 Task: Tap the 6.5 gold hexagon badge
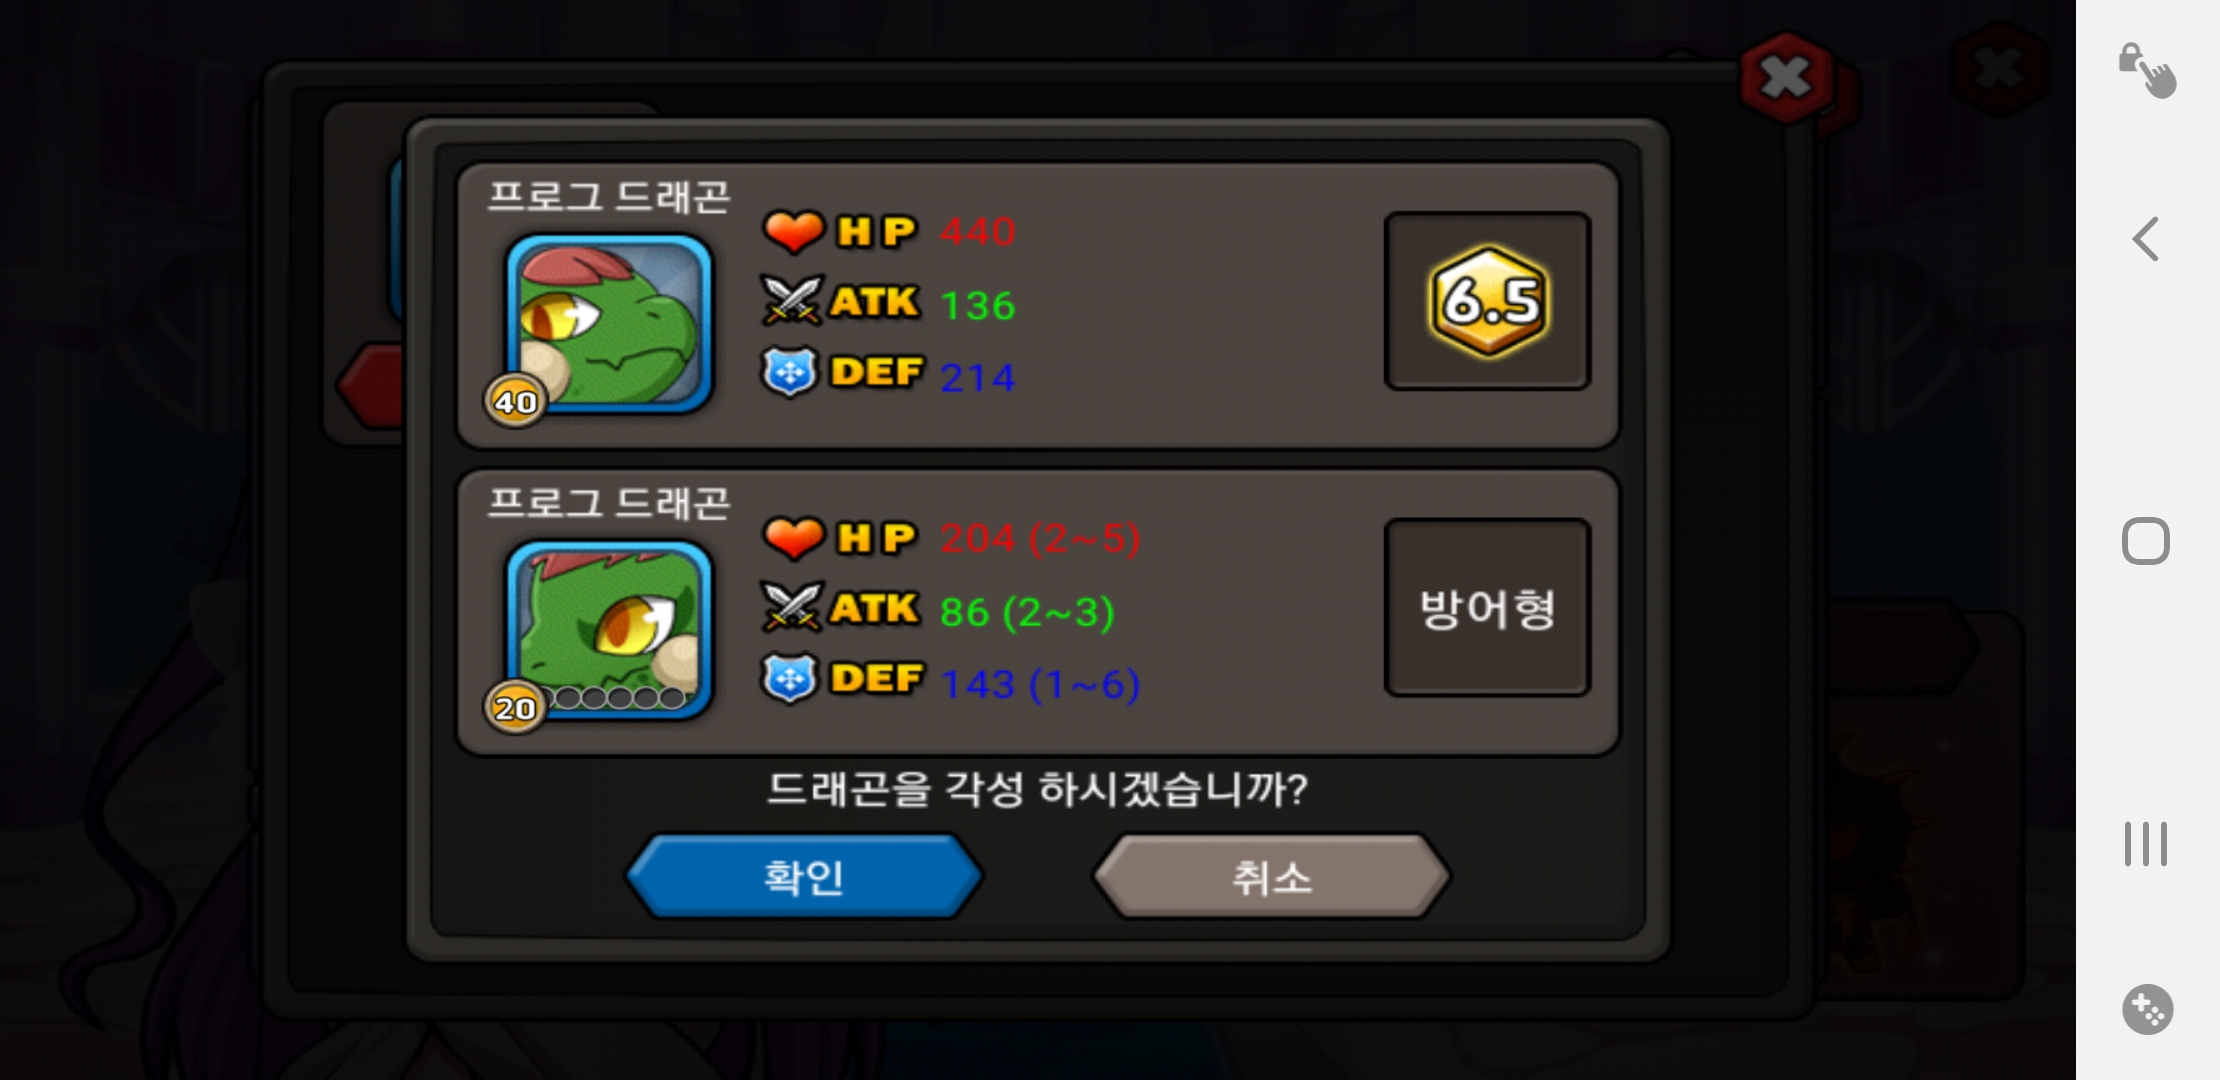pyautogui.click(x=1488, y=301)
